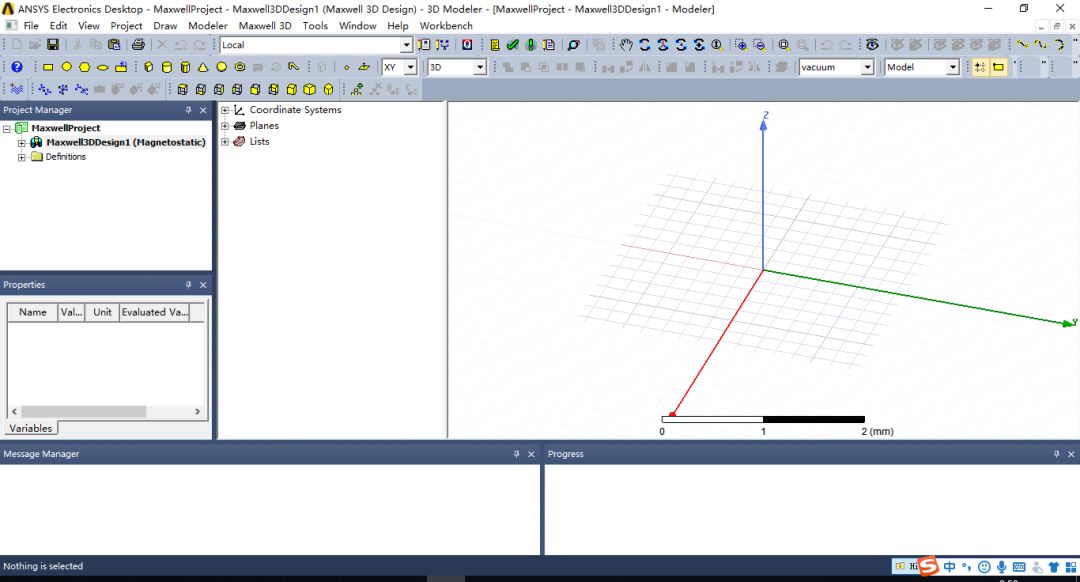The image size is (1080, 582).
Task: Click the Properties scrollbar right arrow
Action: (x=198, y=412)
